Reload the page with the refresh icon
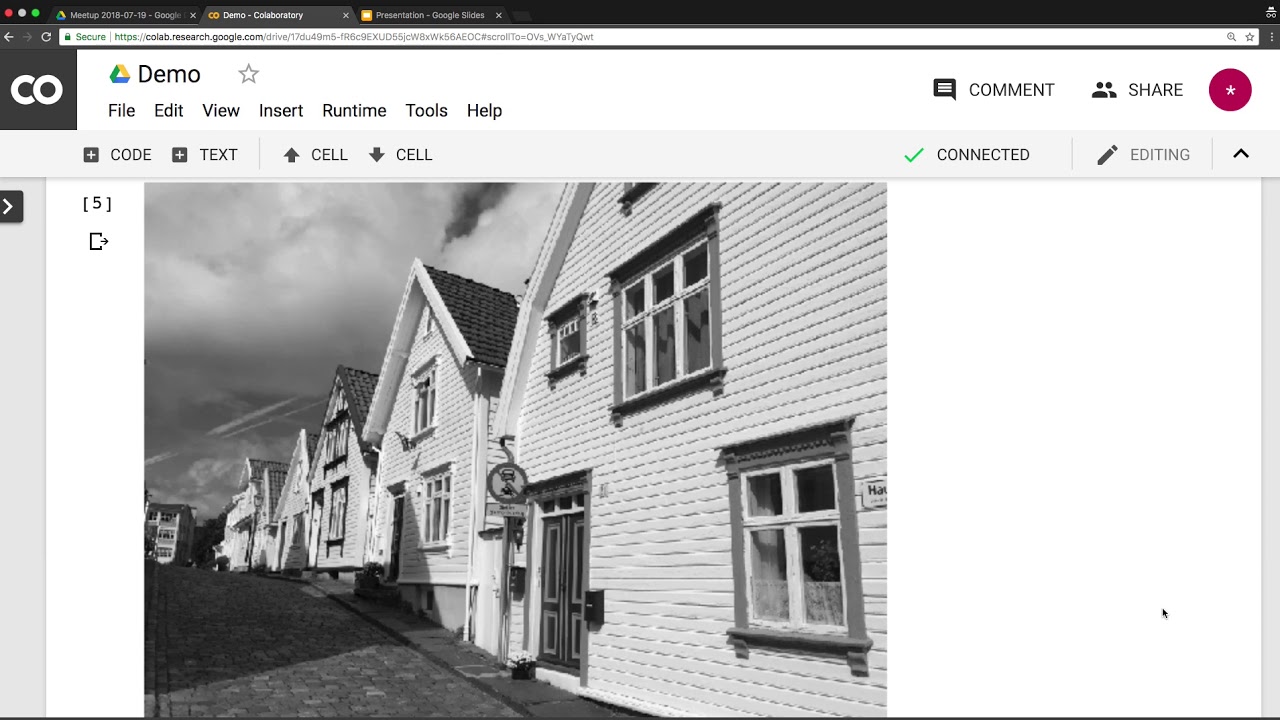 coord(46,37)
